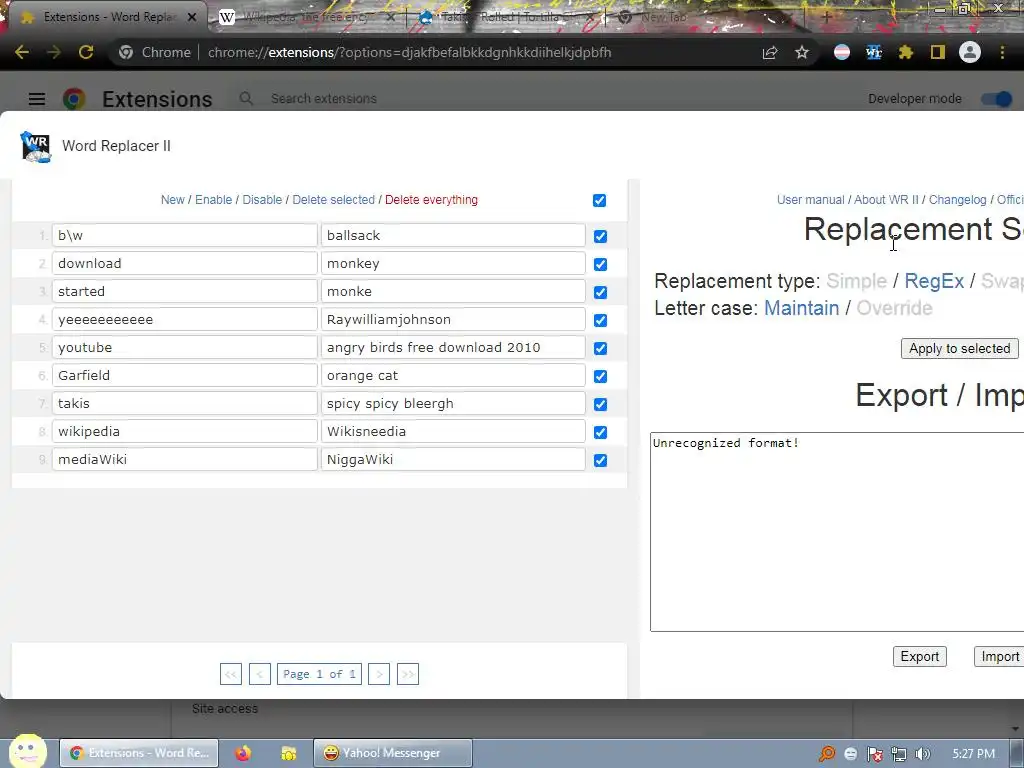Open Chrome's three-dot menu

coord(1002,52)
